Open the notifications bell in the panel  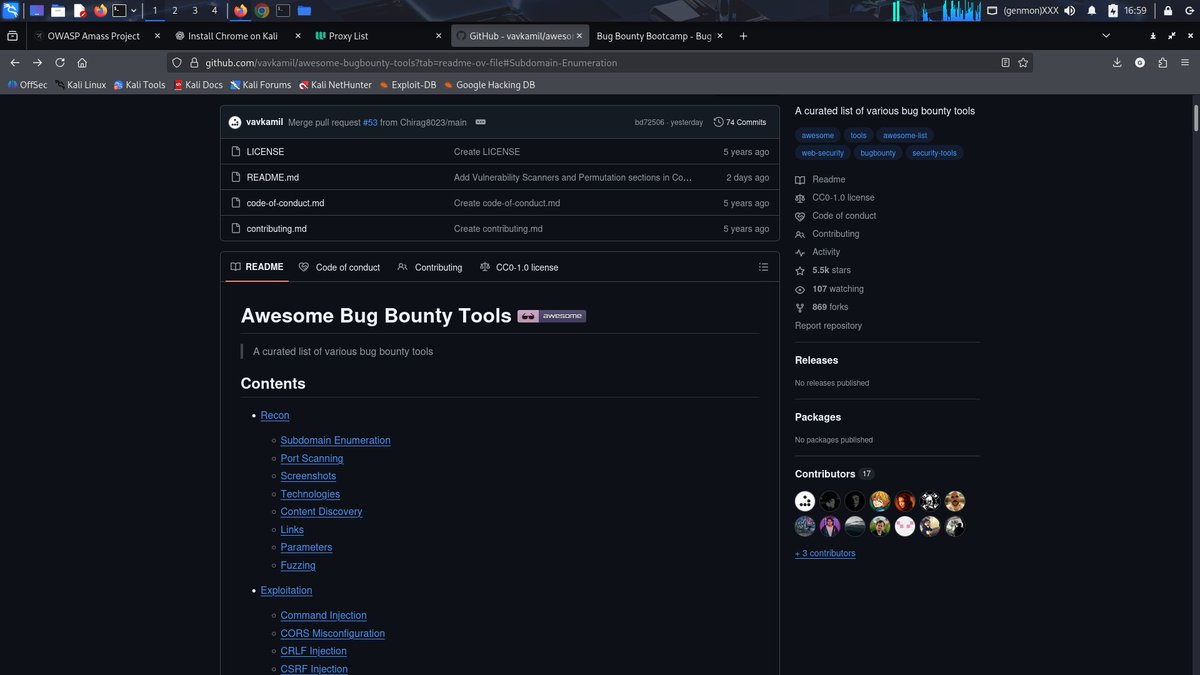[1092, 11]
